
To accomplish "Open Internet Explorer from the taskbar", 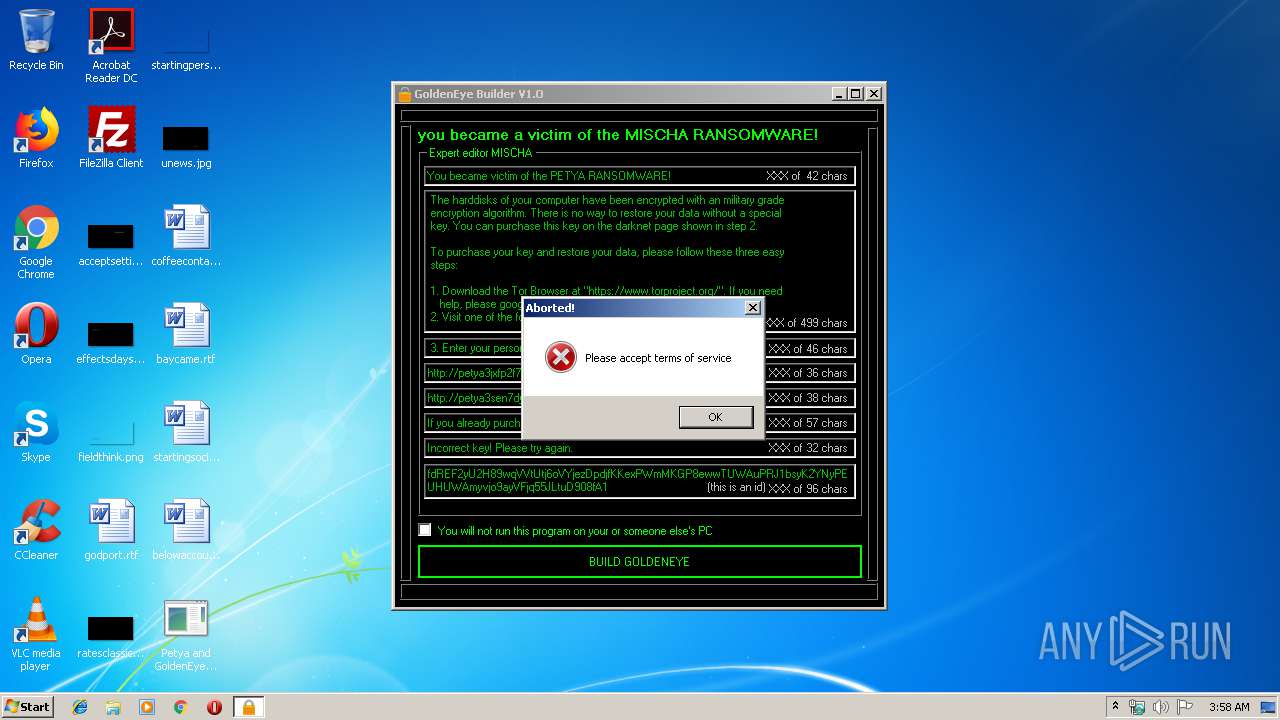I will 80,707.
